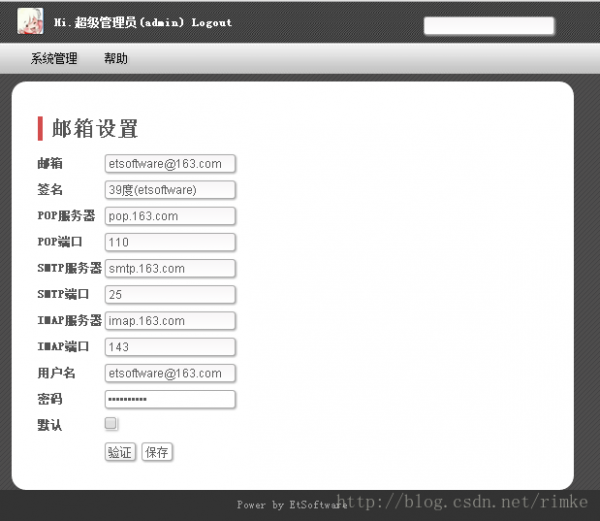Open the 系统管理 menu
The width and height of the screenshot is (600, 521).
[x=54, y=59]
